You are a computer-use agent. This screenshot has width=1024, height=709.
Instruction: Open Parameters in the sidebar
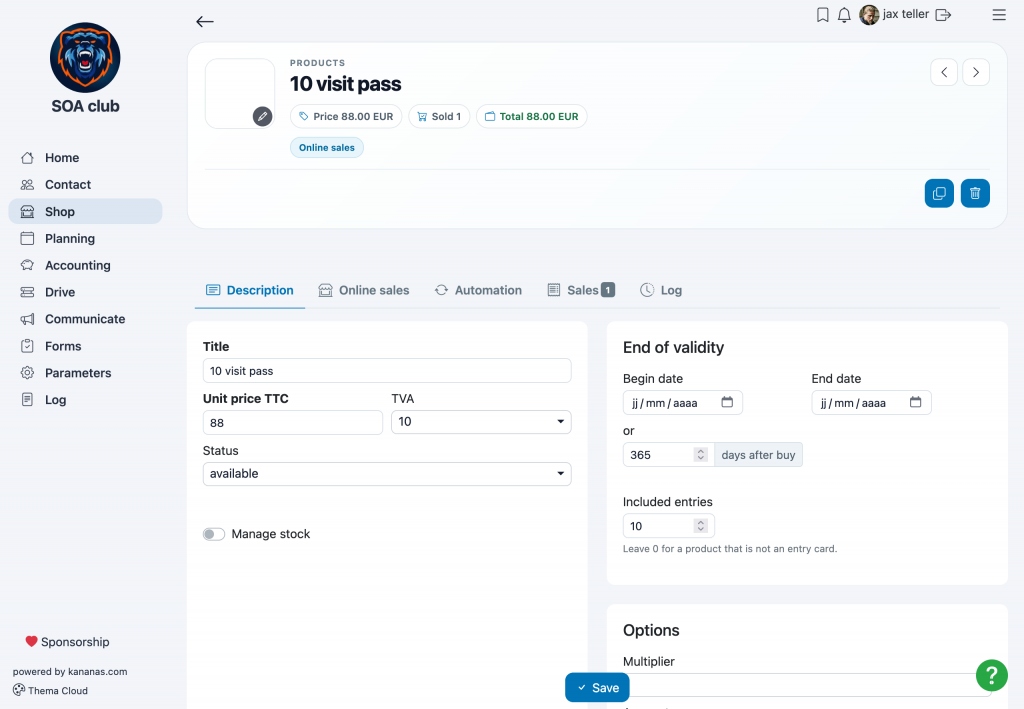[85, 373]
